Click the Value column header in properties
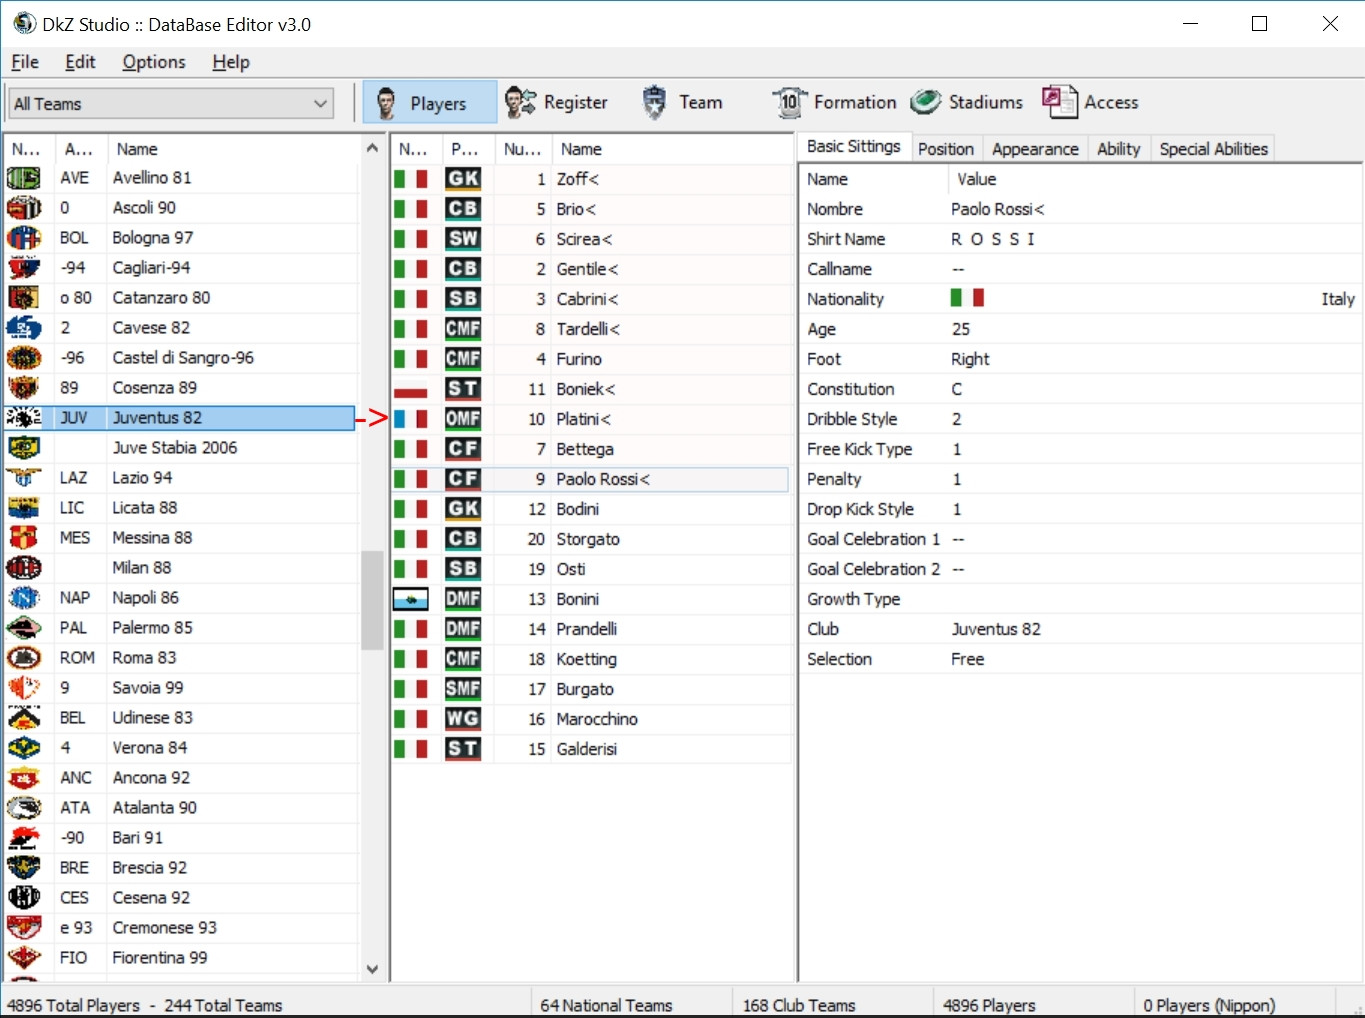 tap(1154, 179)
